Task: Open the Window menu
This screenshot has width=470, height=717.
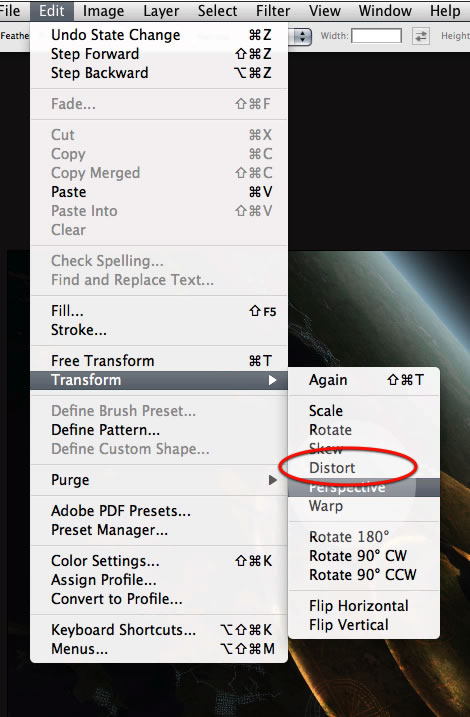Action: pos(385,11)
